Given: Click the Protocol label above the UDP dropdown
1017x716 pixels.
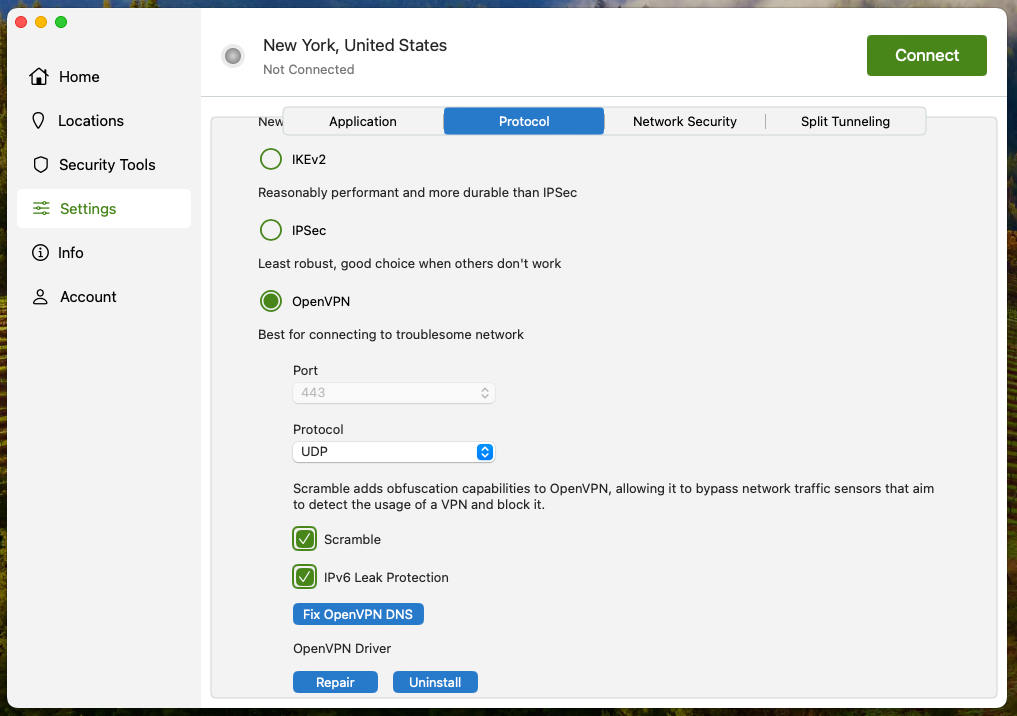Looking at the screenshot, I should (318, 429).
